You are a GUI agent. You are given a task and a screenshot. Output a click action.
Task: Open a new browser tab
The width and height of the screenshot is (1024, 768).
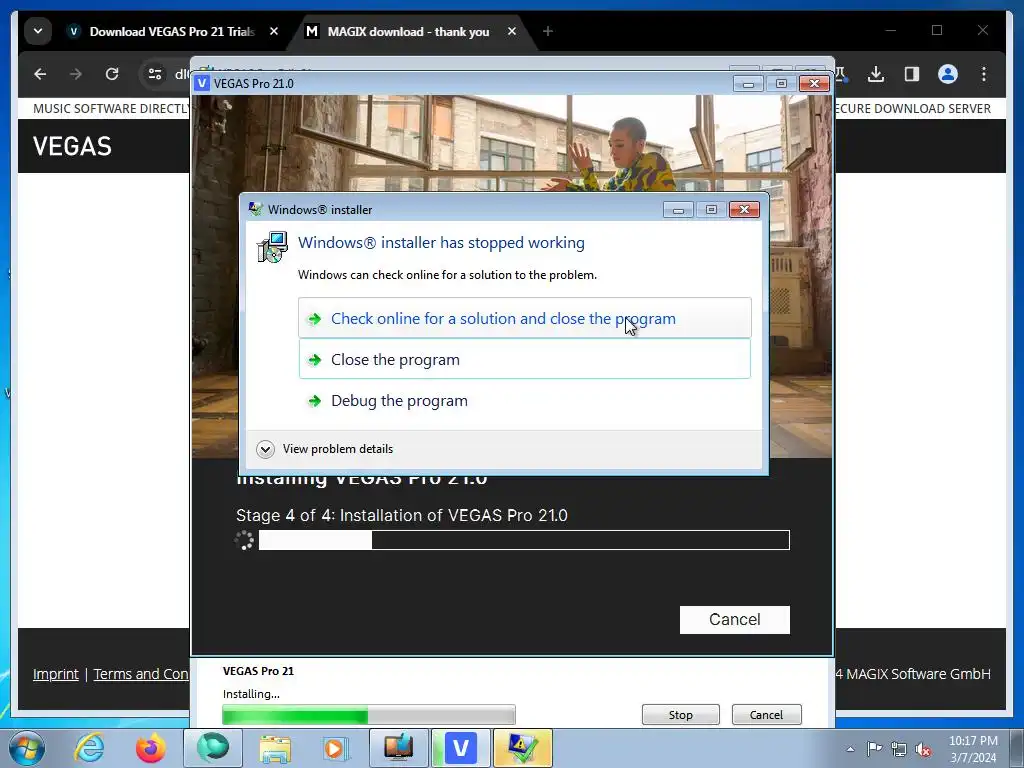[x=548, y=31]
